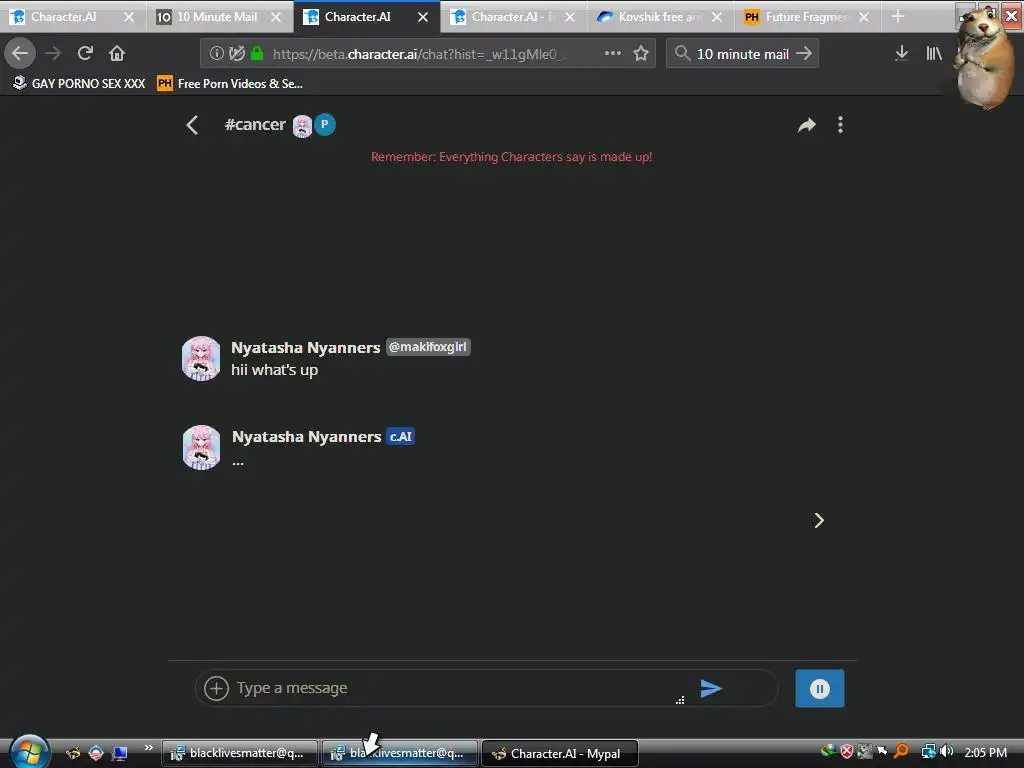
Task: Expand quick launch overflow chevrons in taskbar
Action: (x=148, y=748)
